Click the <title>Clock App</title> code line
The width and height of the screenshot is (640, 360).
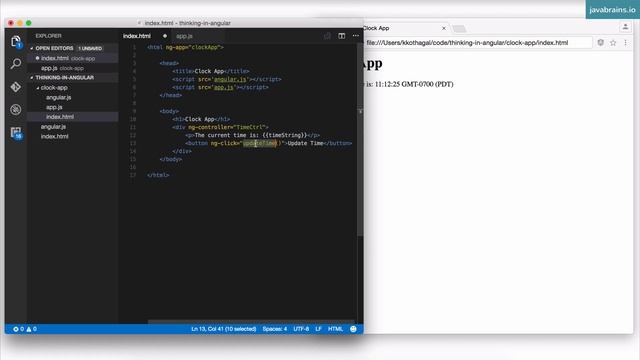pyautogui.click(x=211, y=71)
